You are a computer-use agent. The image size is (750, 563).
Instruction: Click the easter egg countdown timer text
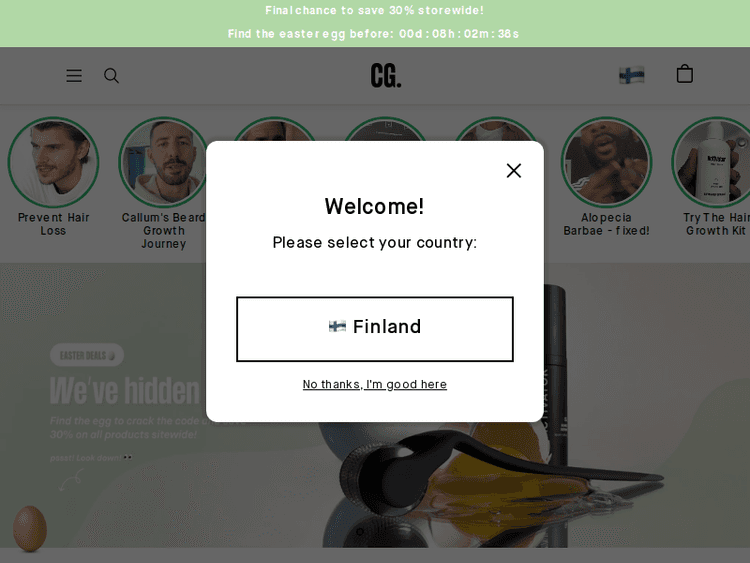[x=373, y=34]
